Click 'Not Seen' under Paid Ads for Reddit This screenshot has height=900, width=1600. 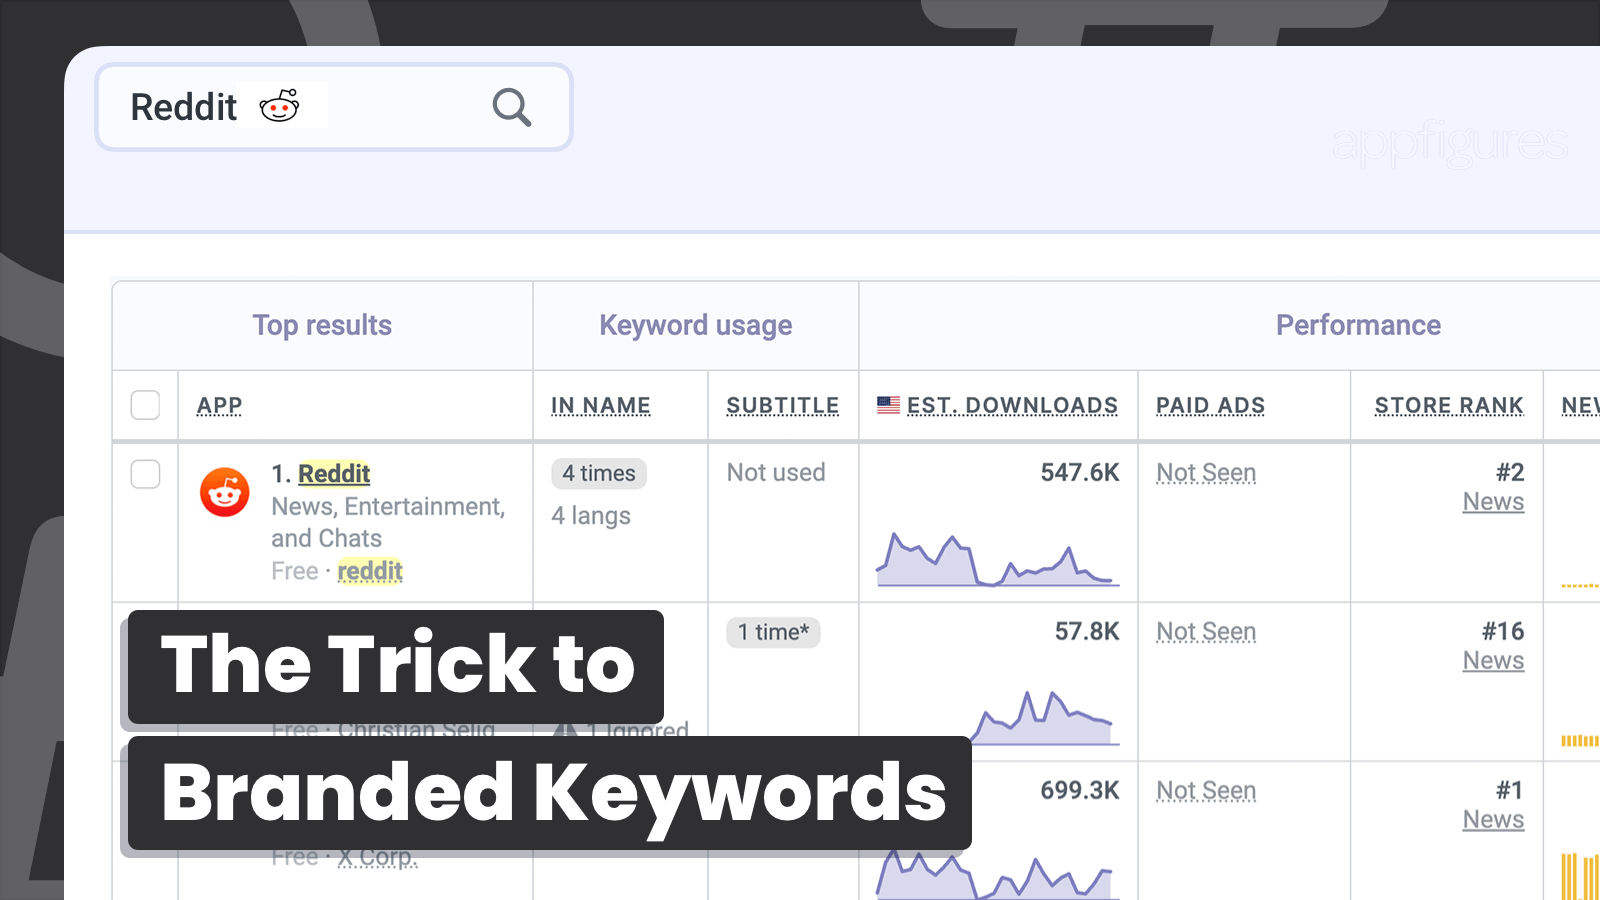(x=1206, y=472)
